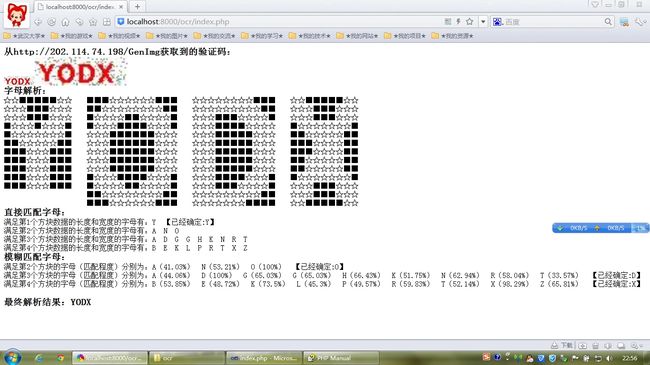Switch to PHP Manual taskbar button

pyautogui.click(x=341, y=358)
